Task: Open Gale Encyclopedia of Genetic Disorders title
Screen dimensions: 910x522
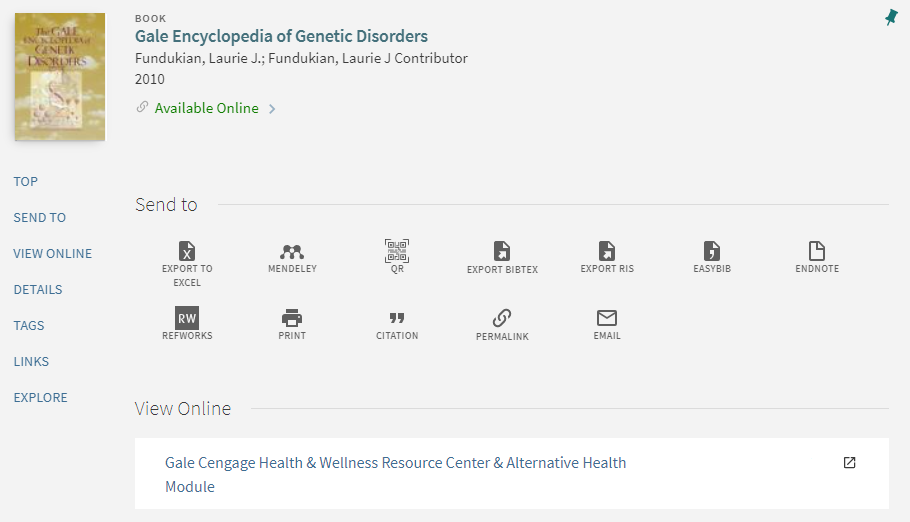Action: (x=281, y=37)
